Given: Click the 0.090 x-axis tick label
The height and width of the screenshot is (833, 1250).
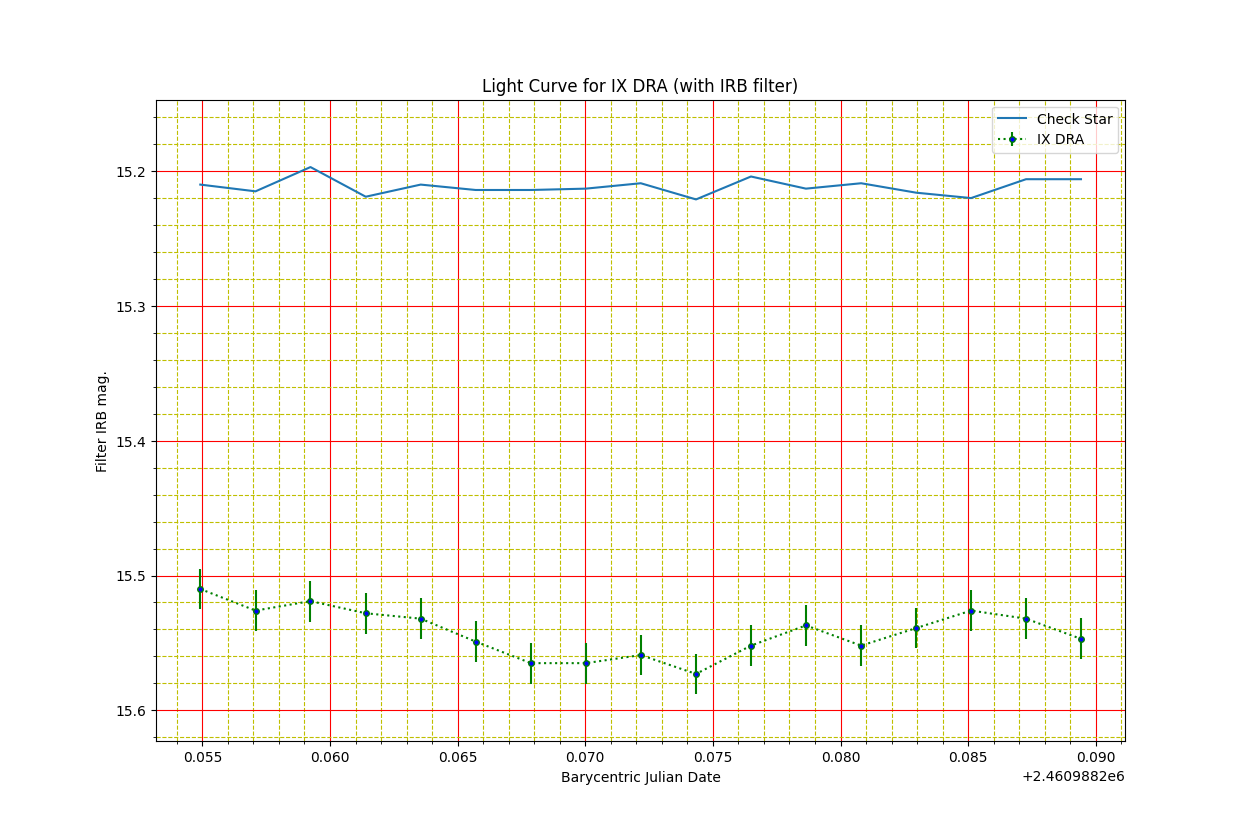Looking at the screenshot, I should [1096, 758].
